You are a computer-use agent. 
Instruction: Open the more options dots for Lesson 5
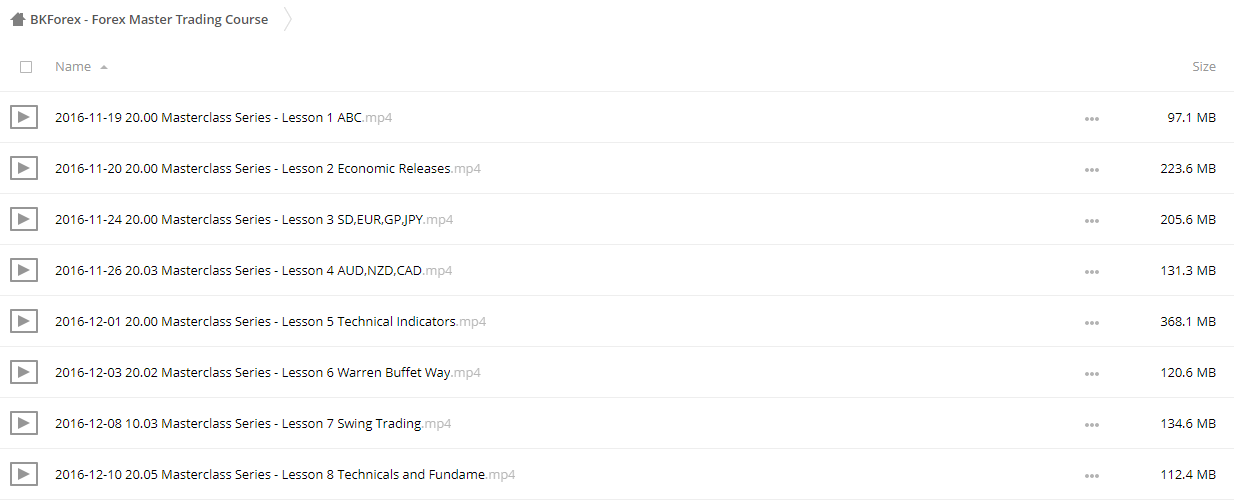click(1091, 323)
